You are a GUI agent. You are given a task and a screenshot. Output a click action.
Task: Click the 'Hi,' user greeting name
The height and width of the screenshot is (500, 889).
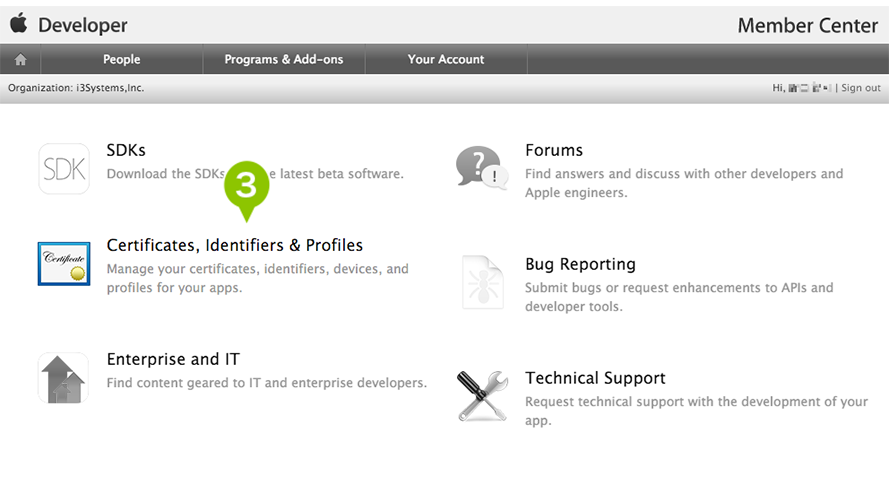(x=802, y=88)
